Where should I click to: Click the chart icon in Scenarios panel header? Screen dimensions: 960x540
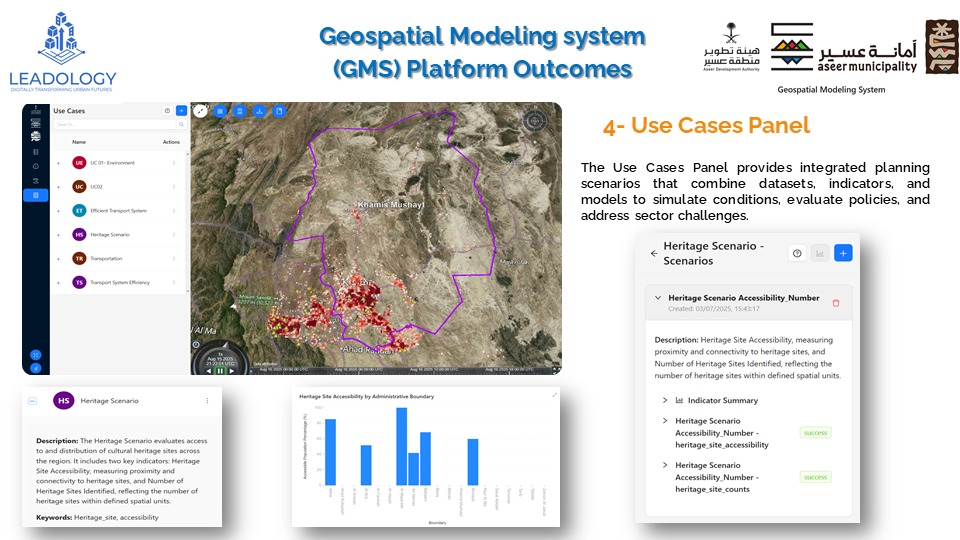tap(820, 254)
